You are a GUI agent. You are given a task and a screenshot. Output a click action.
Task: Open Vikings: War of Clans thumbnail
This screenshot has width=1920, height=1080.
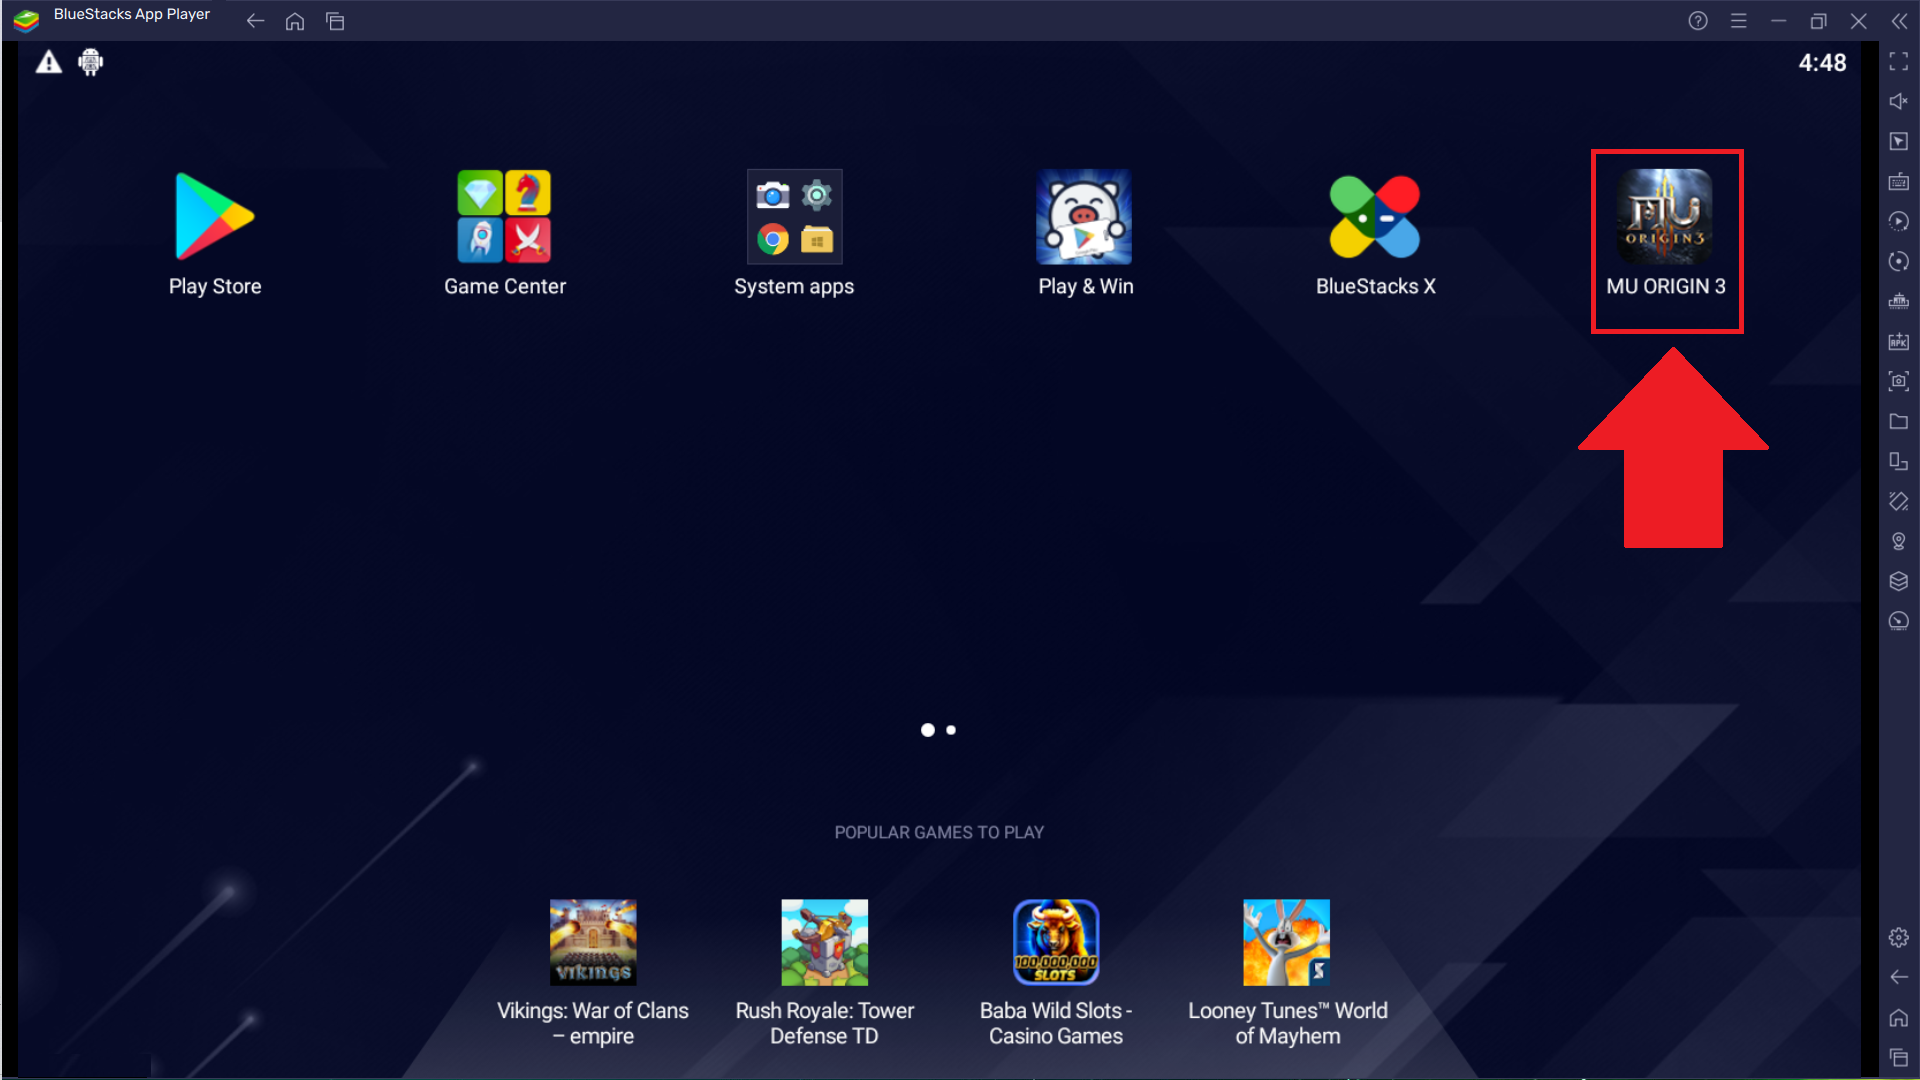point(593,942)
